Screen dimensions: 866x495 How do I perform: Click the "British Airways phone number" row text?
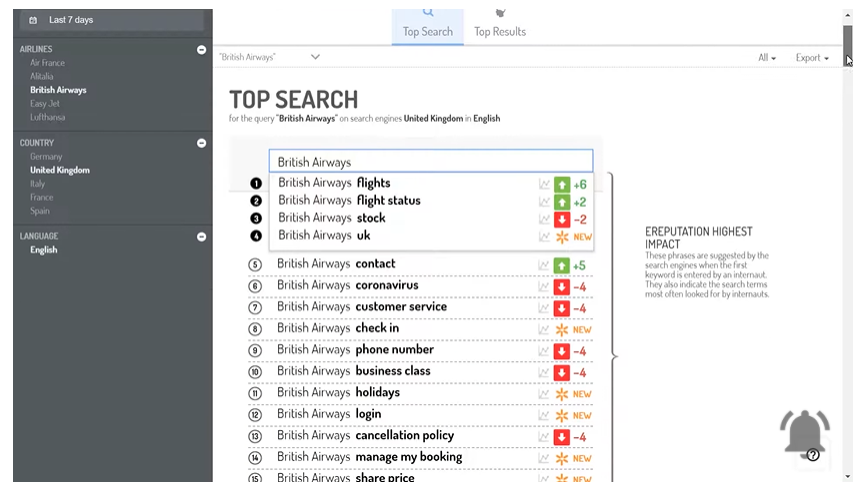point(356,350)
